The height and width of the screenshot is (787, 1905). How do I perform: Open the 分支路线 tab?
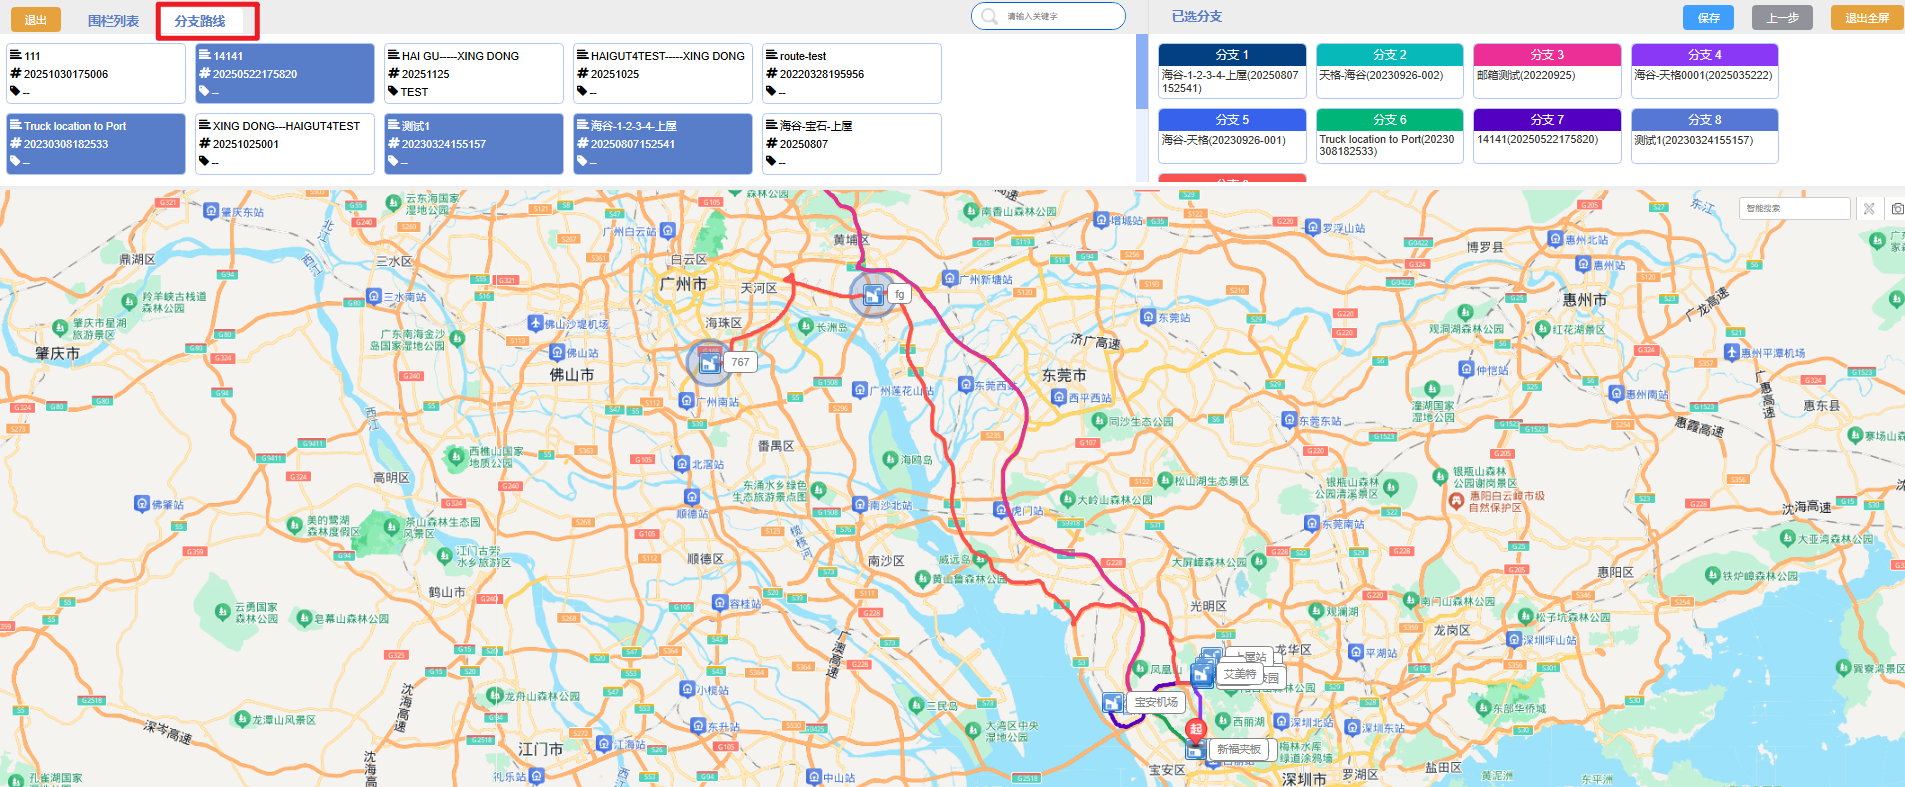click(x=200, y=20)
